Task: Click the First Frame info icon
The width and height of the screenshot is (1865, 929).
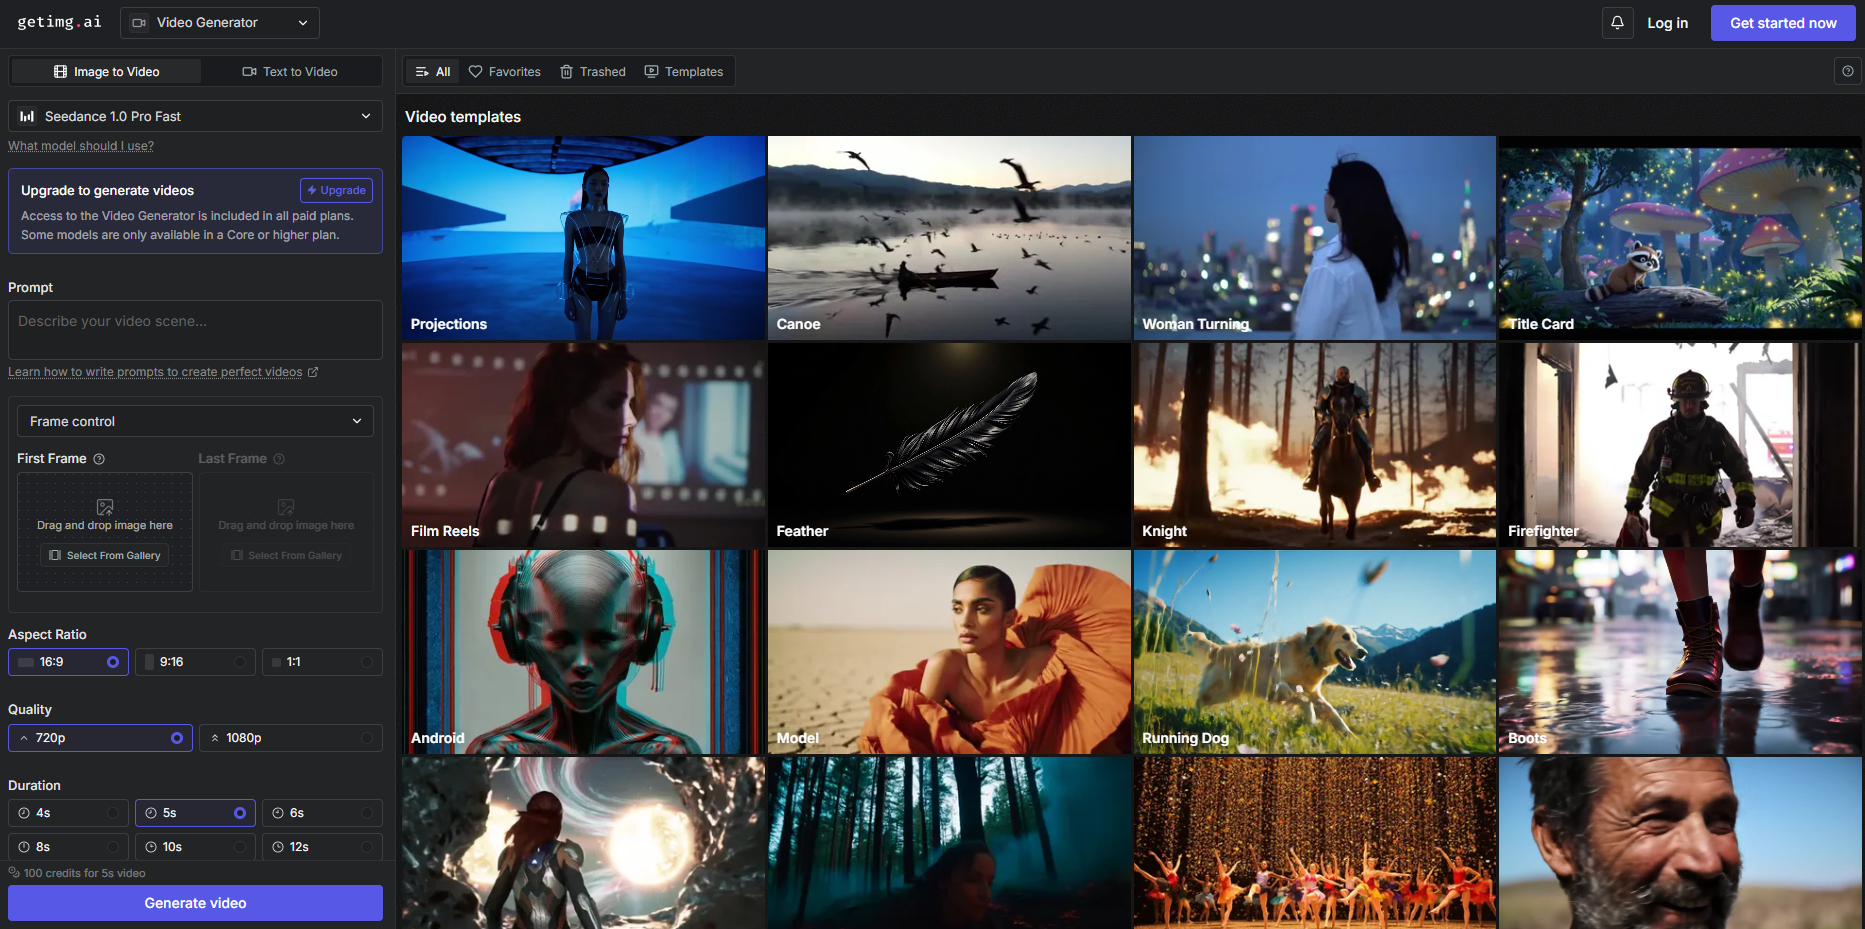Action: click(99, 459)
